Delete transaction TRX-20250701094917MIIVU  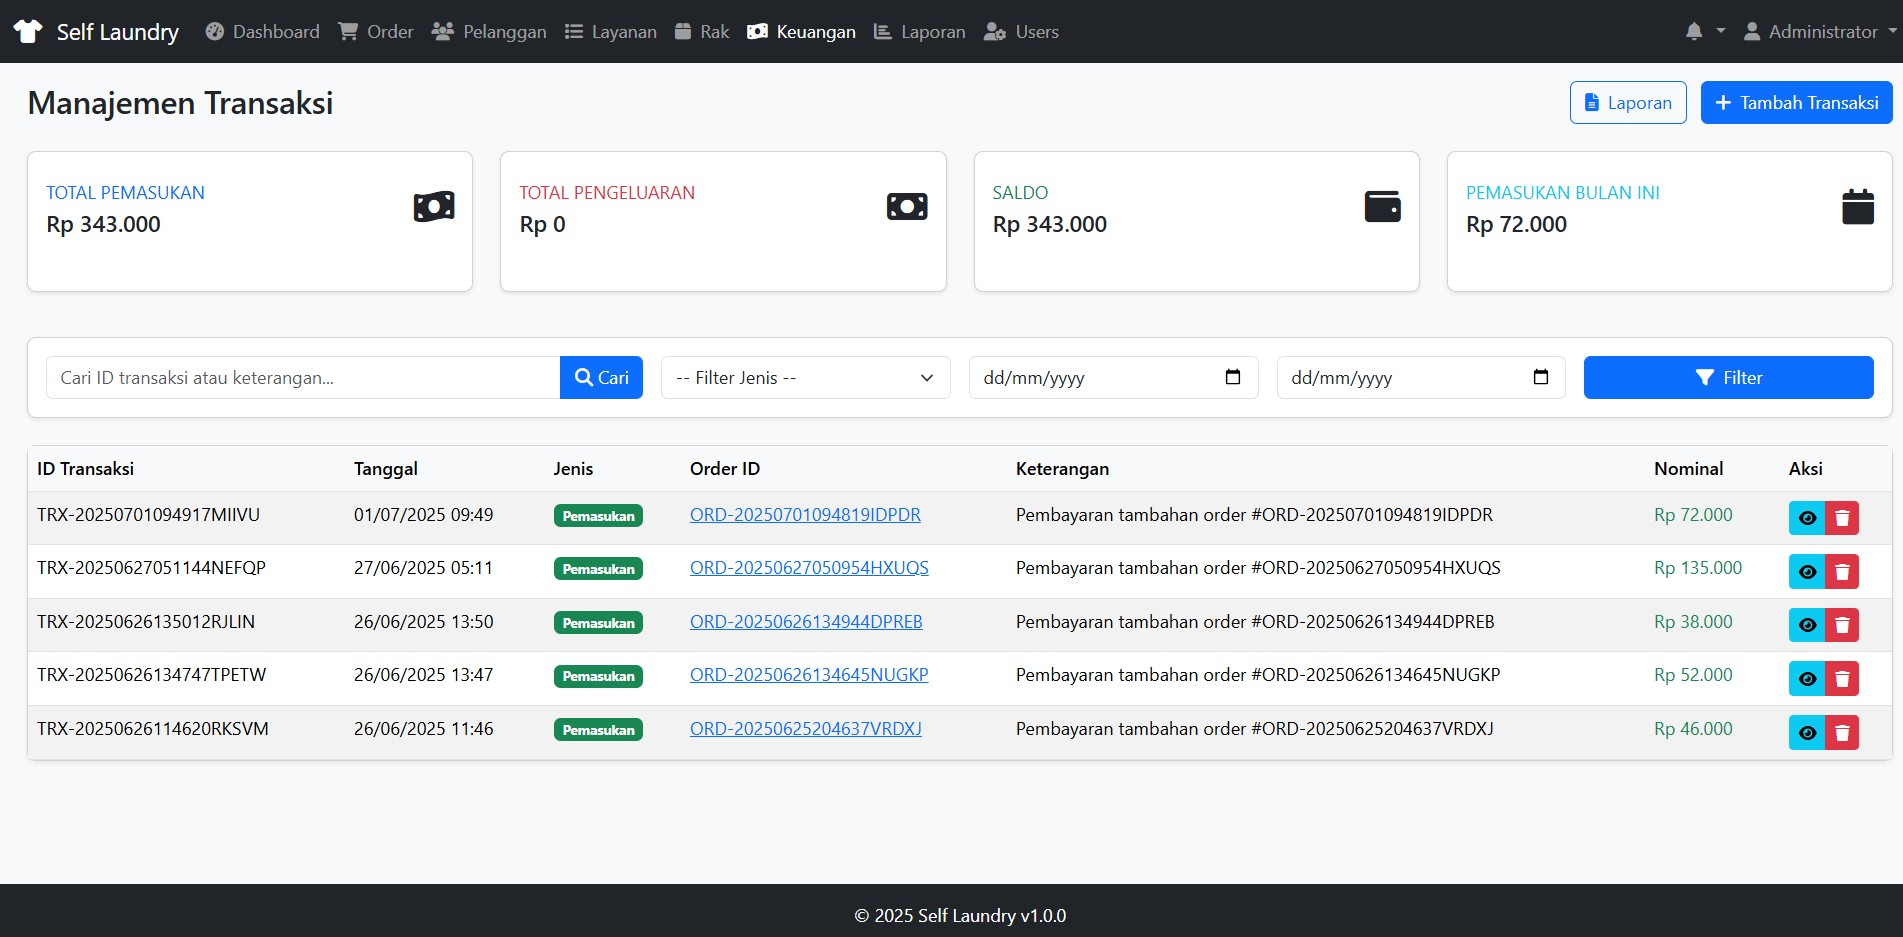coord(1842,518)
